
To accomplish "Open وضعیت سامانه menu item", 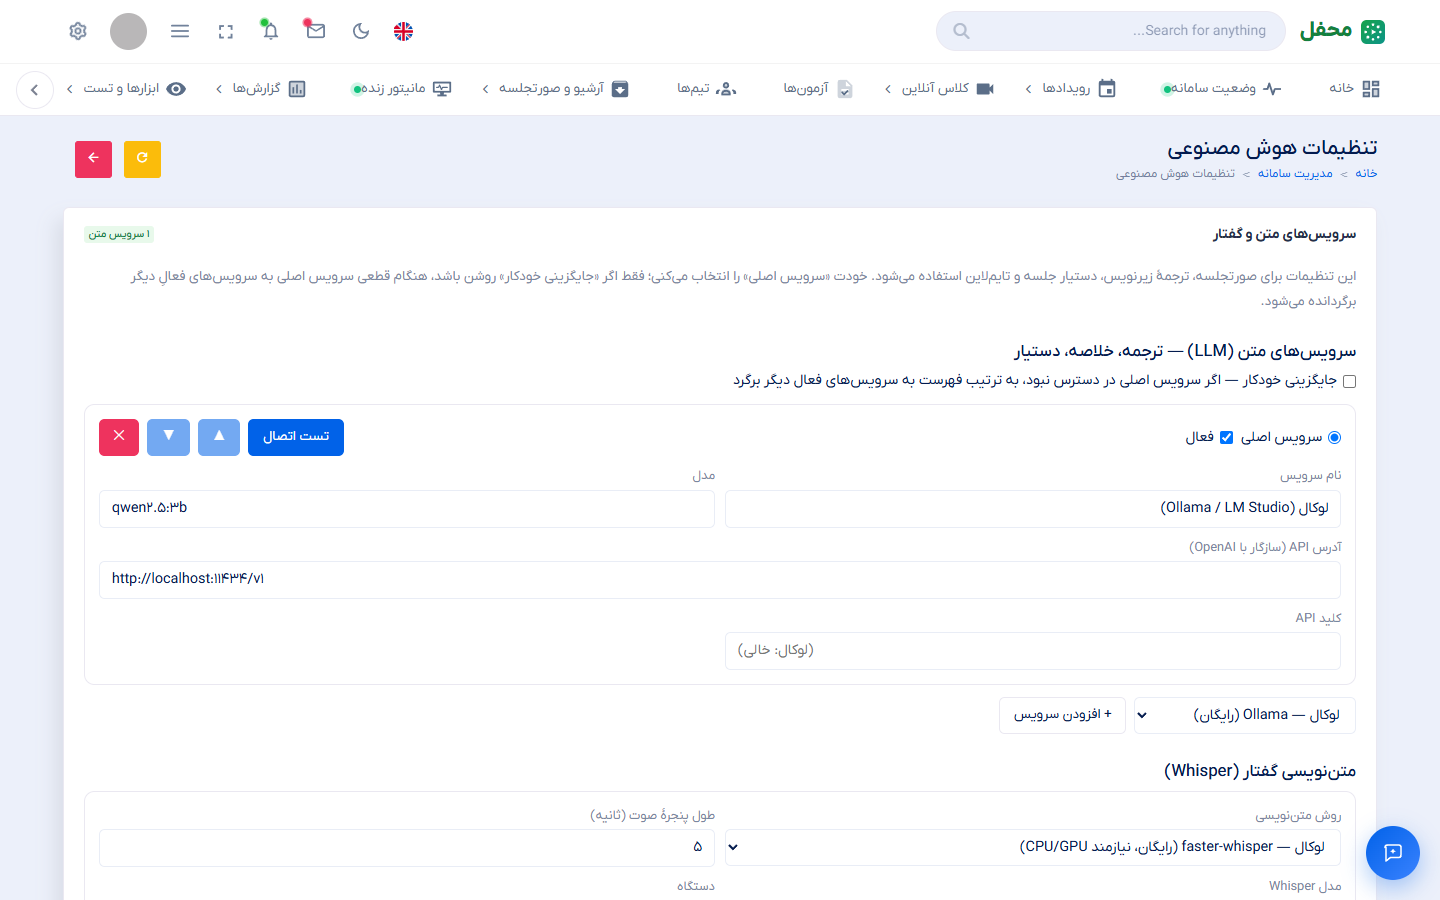I will (x=1220, y=89).
